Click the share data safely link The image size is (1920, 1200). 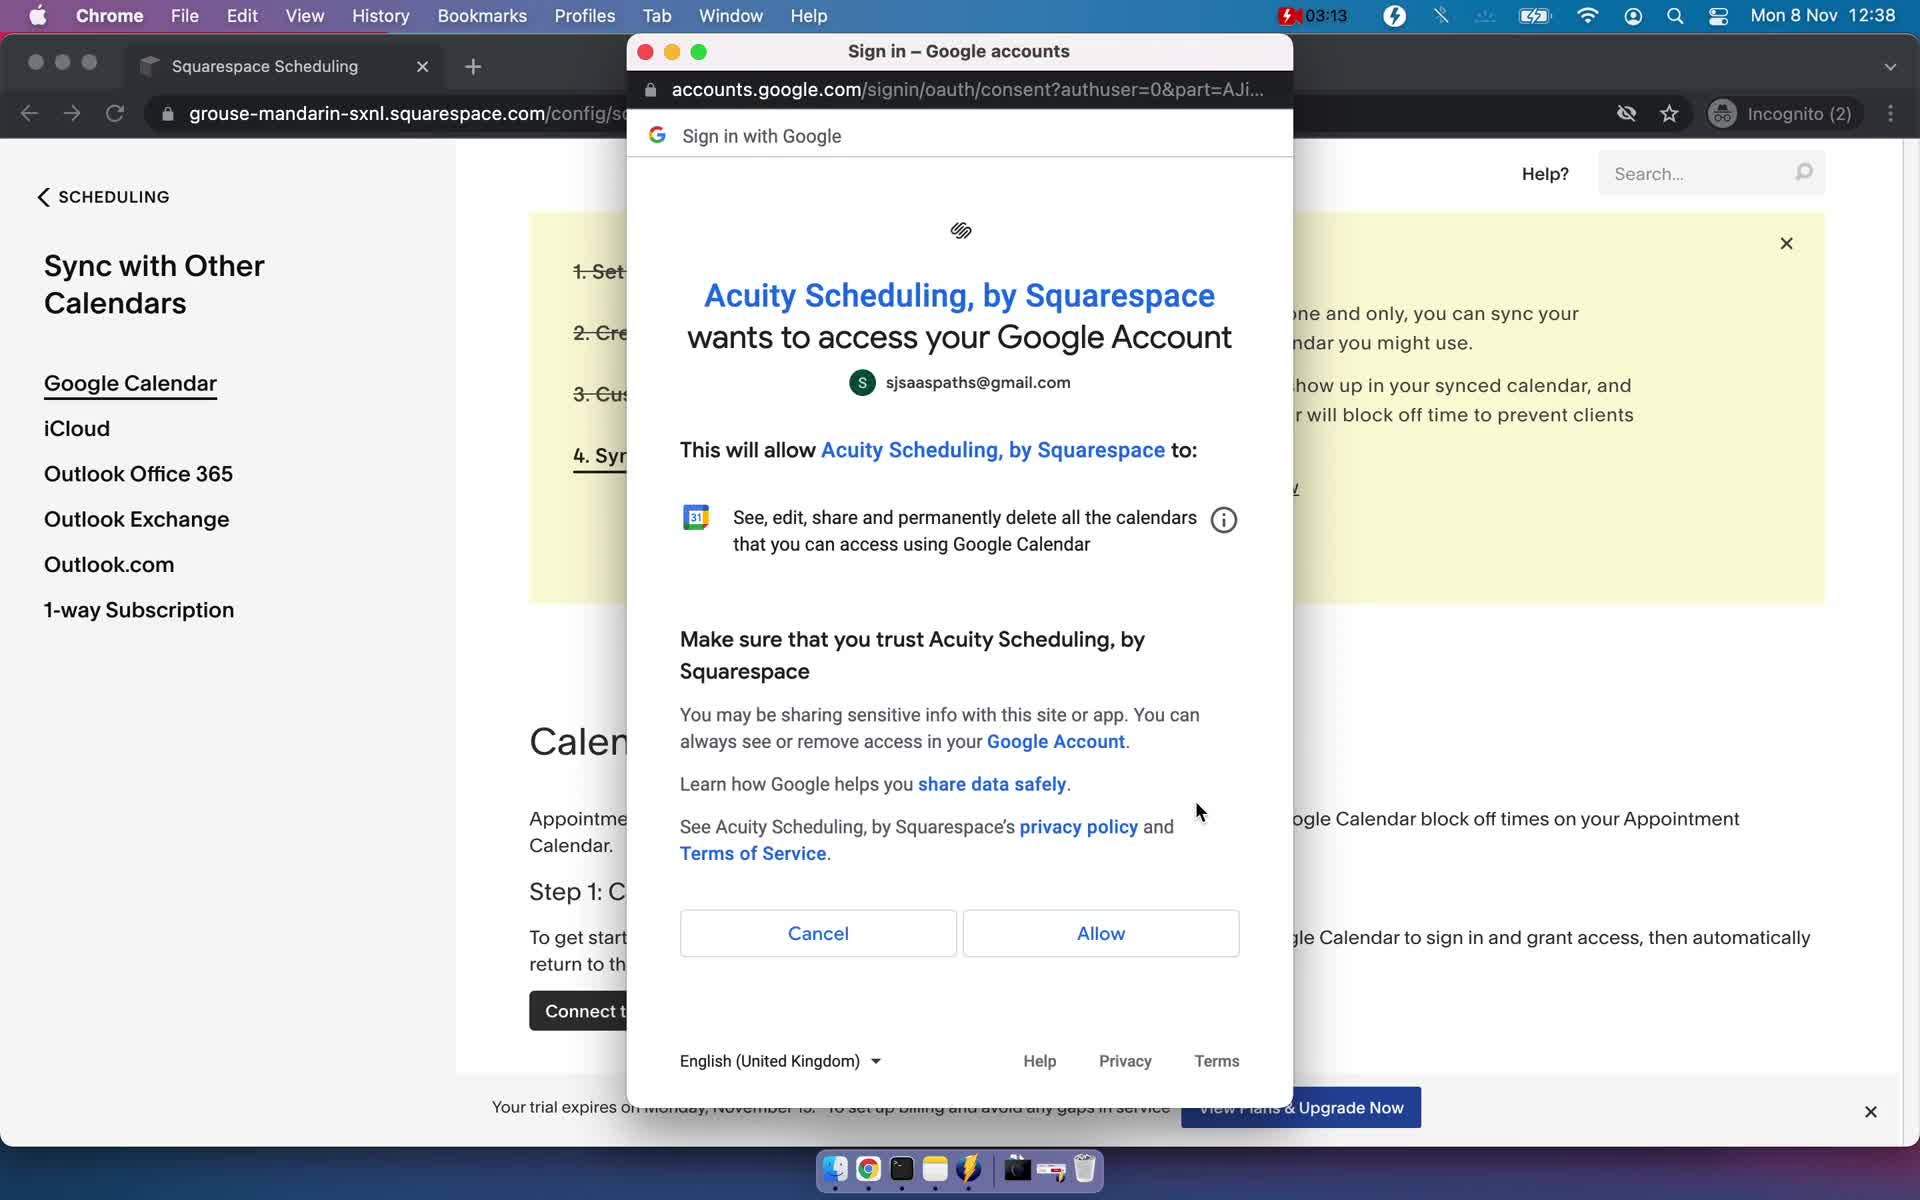tap(992, 784)
